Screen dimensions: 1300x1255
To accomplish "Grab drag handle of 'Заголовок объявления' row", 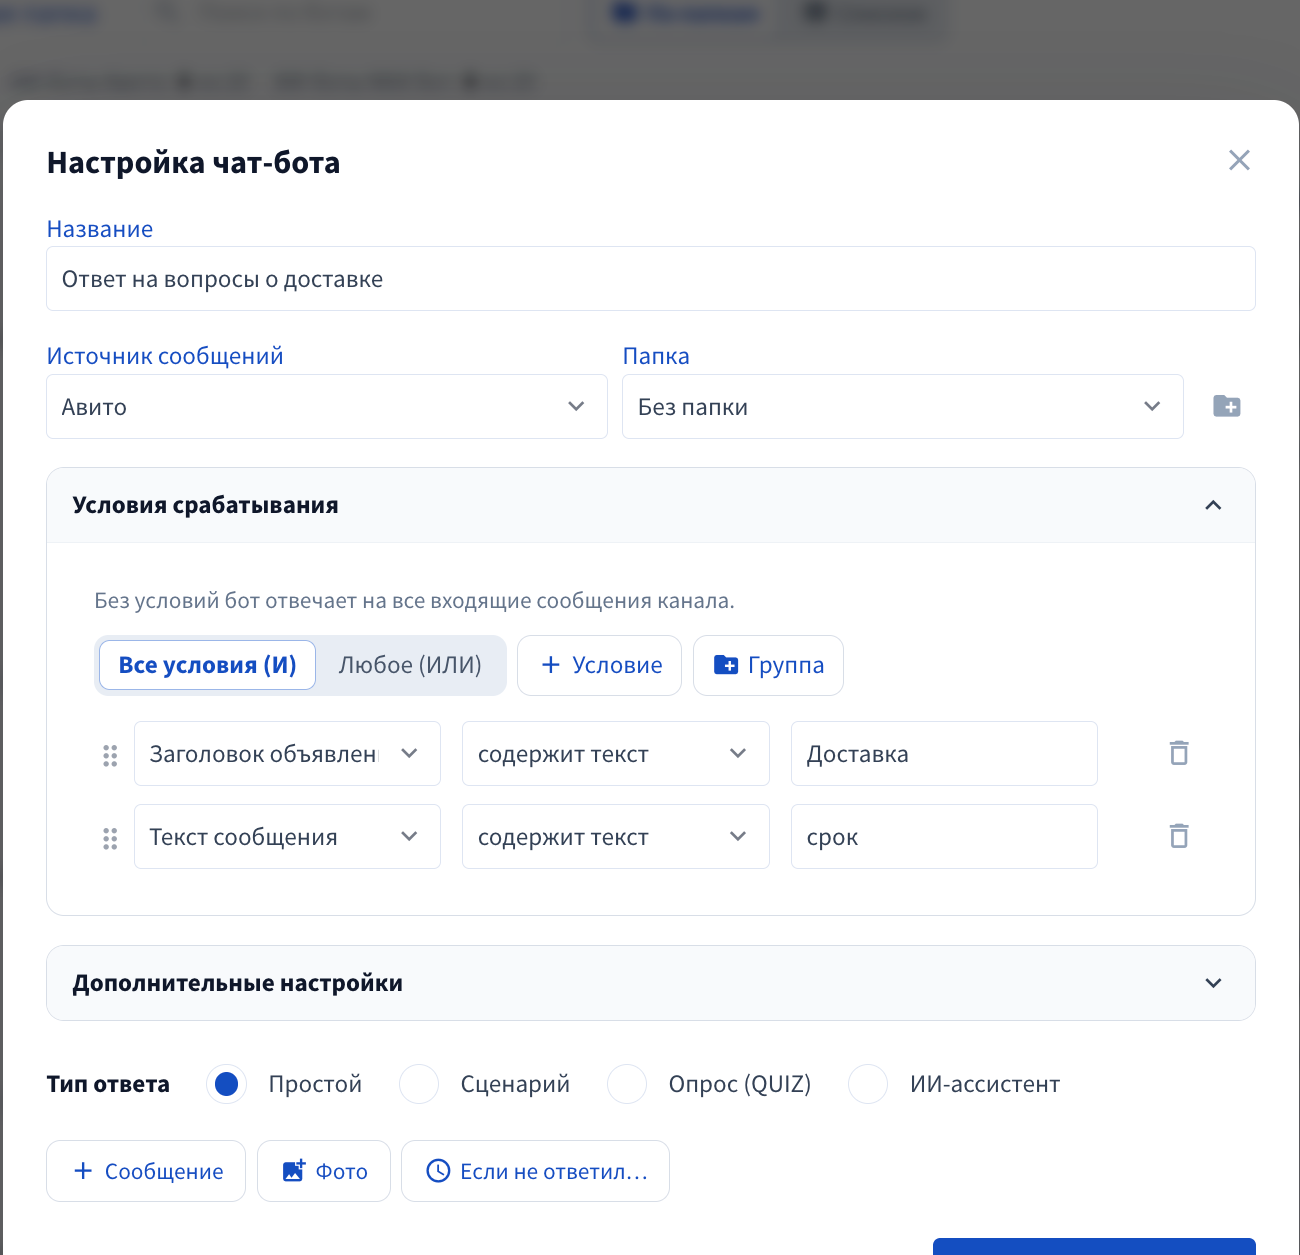I will tap(110, 755).
